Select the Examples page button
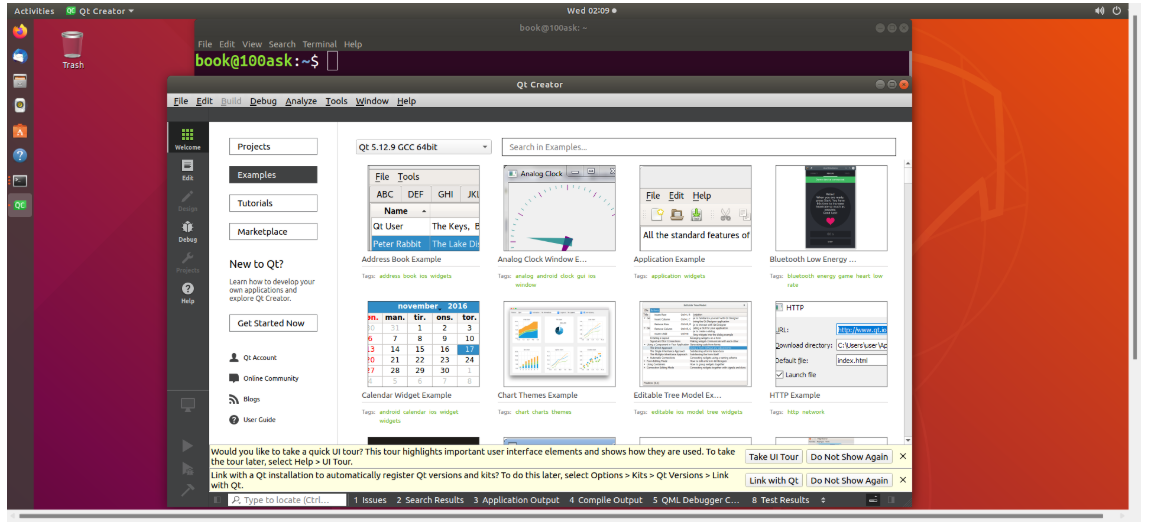 [273, 175]
